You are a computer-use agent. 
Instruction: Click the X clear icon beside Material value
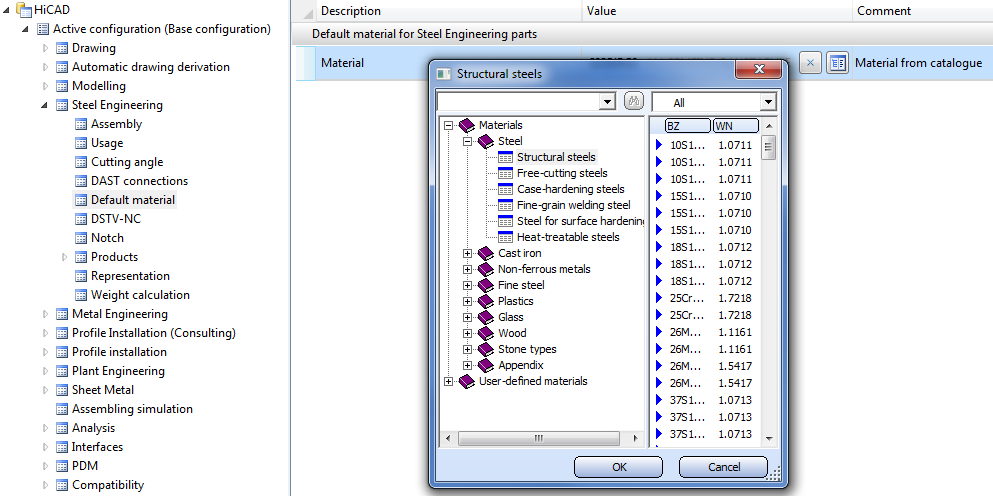[810, 63]
